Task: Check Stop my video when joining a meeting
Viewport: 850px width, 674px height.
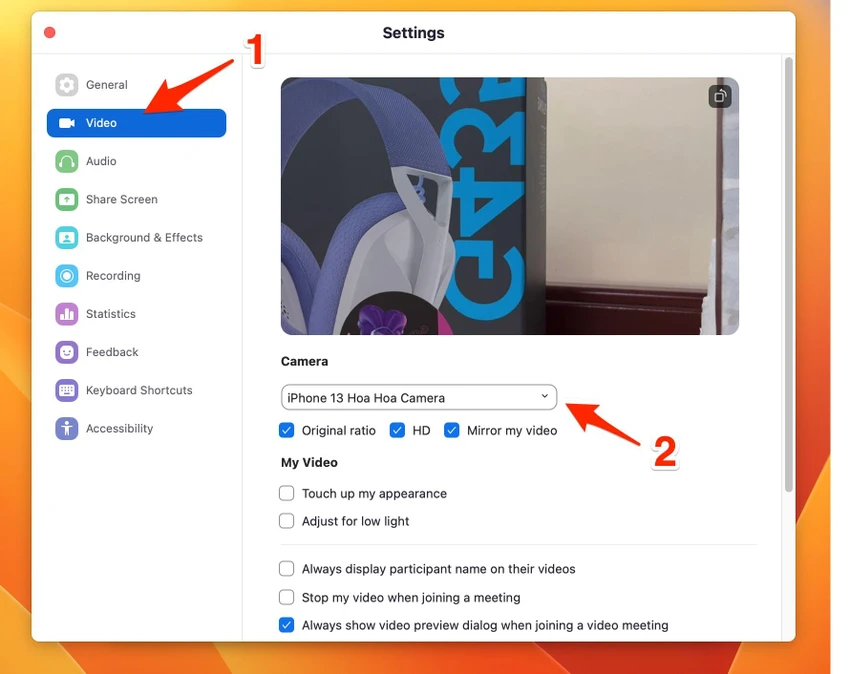Action: click(x=287, y=597)
